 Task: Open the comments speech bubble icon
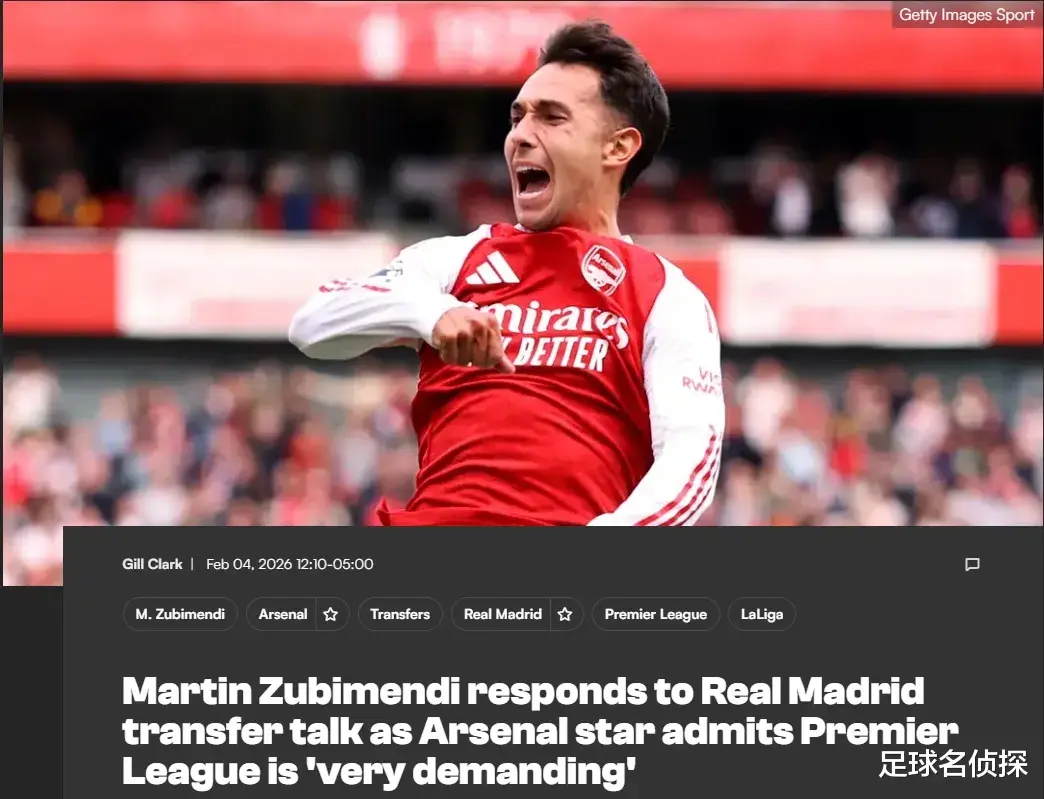point(972,565)
